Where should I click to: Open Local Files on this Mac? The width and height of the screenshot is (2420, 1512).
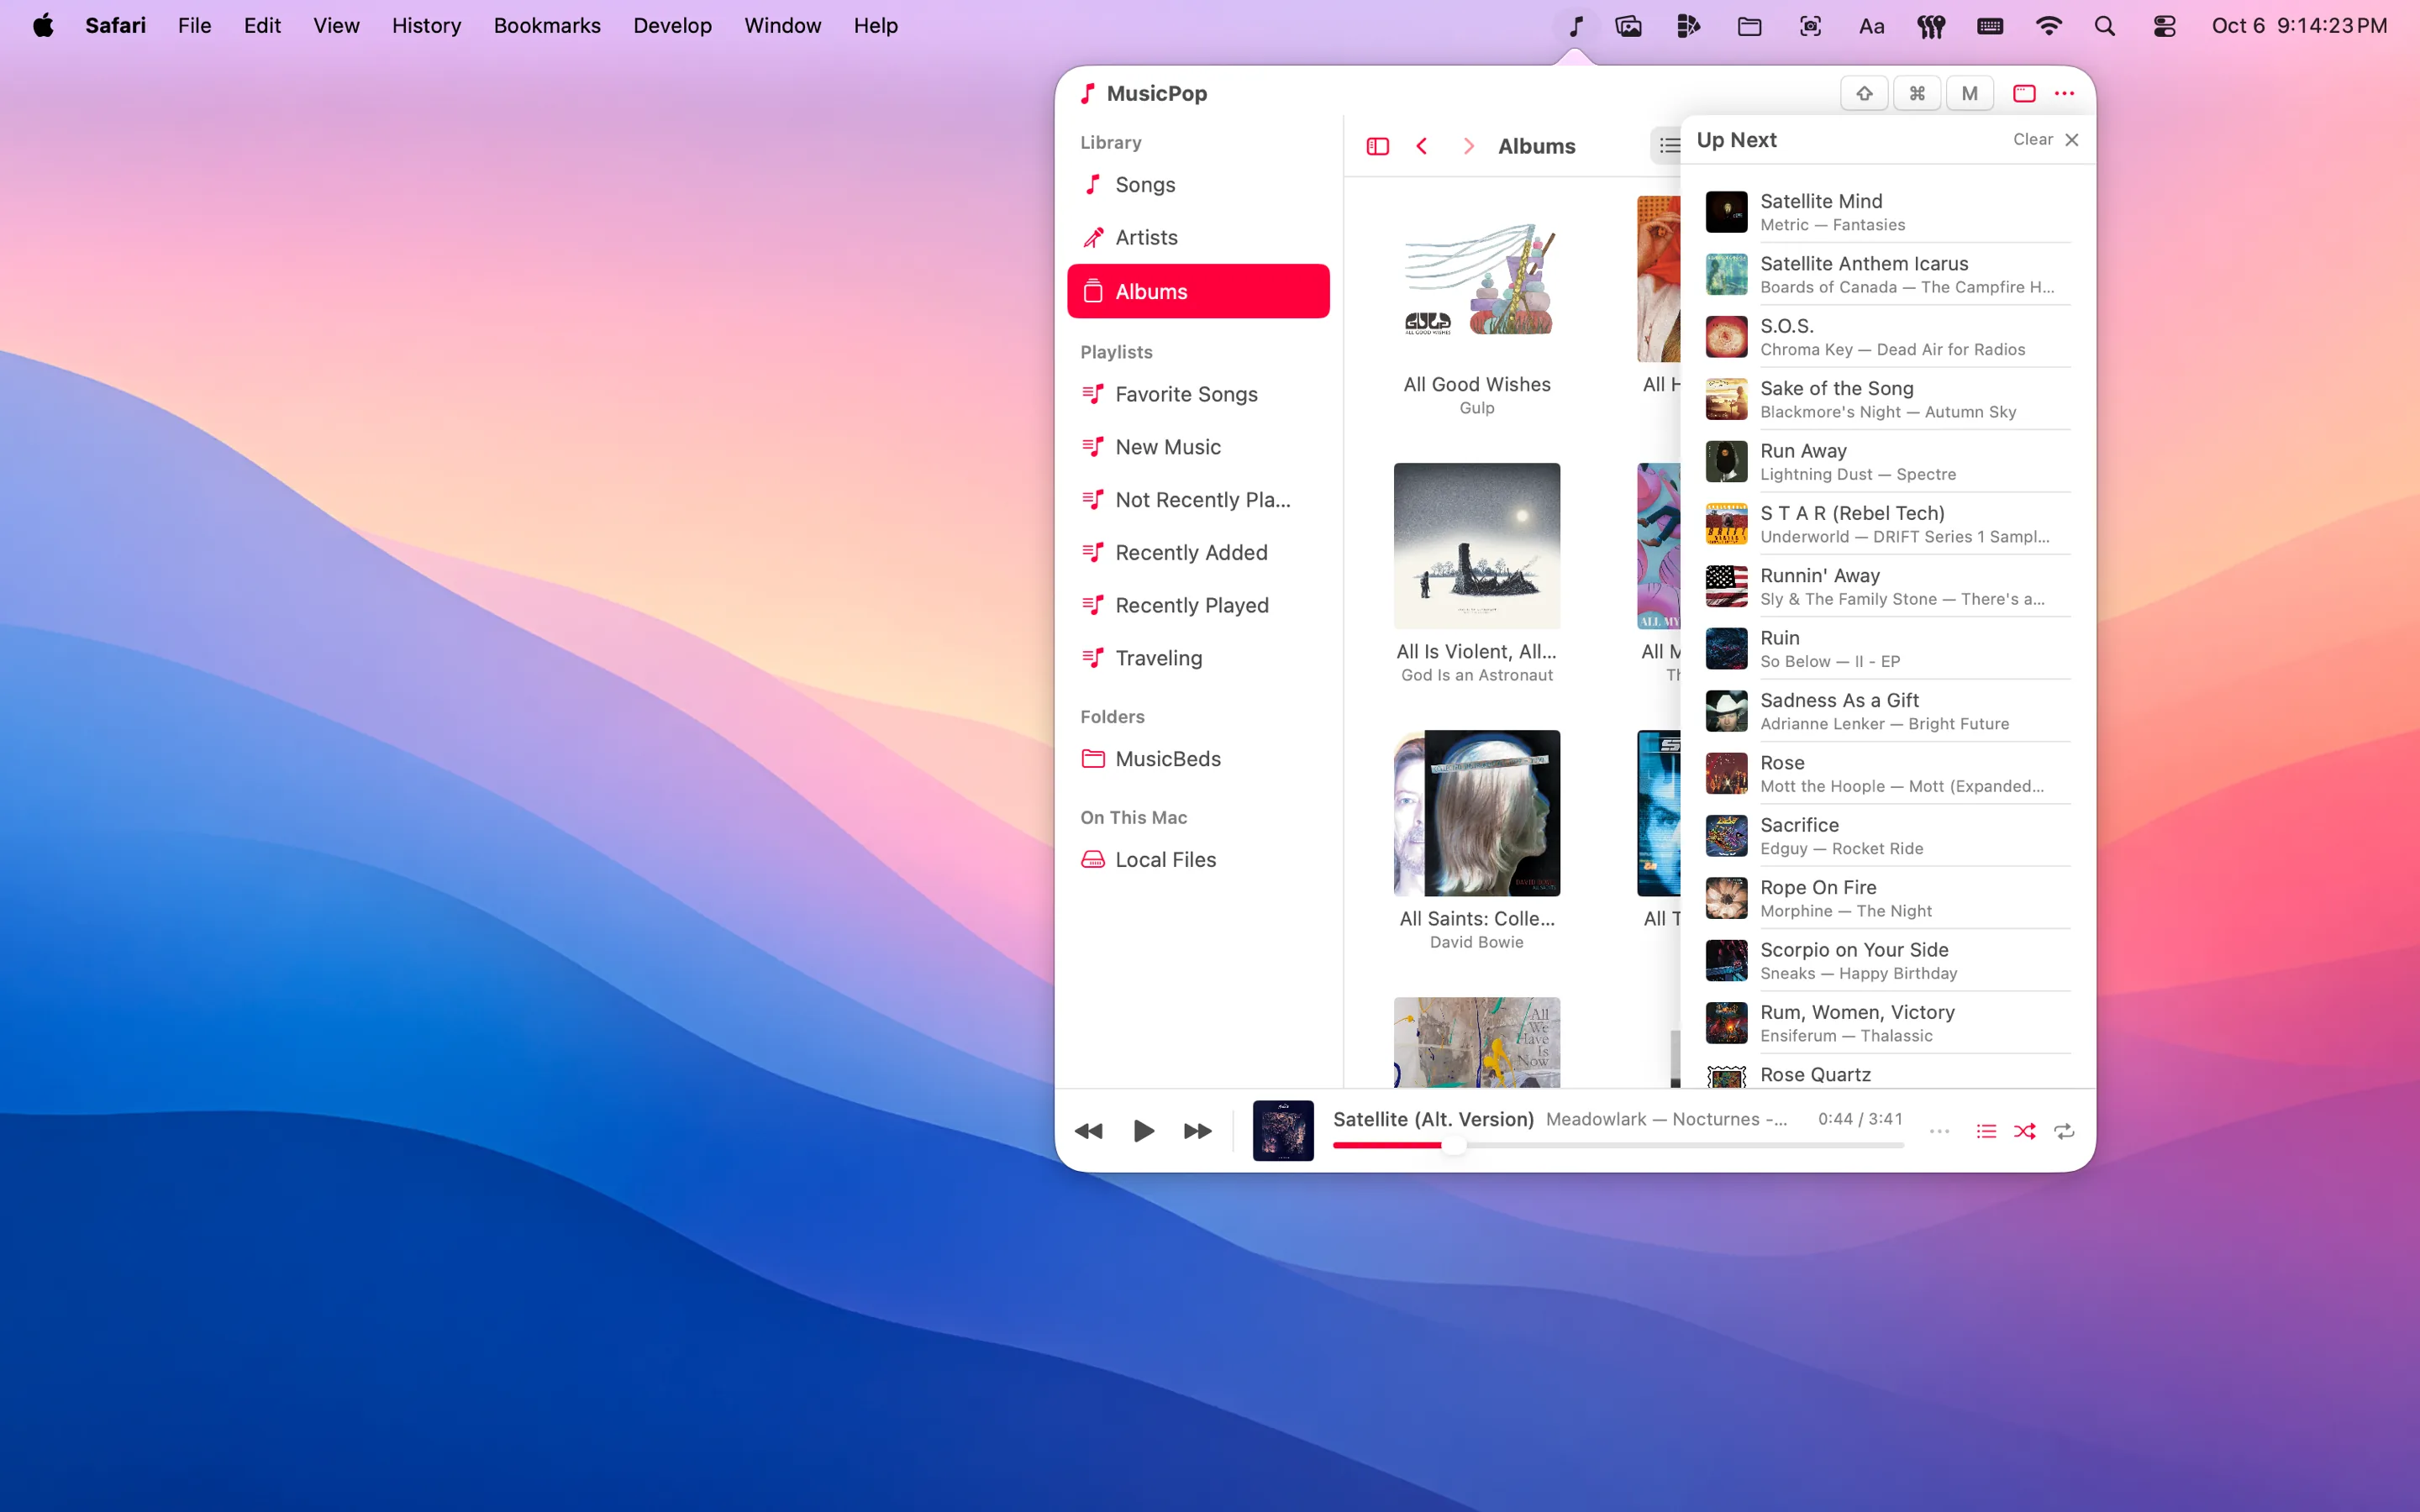(1198, 860)
